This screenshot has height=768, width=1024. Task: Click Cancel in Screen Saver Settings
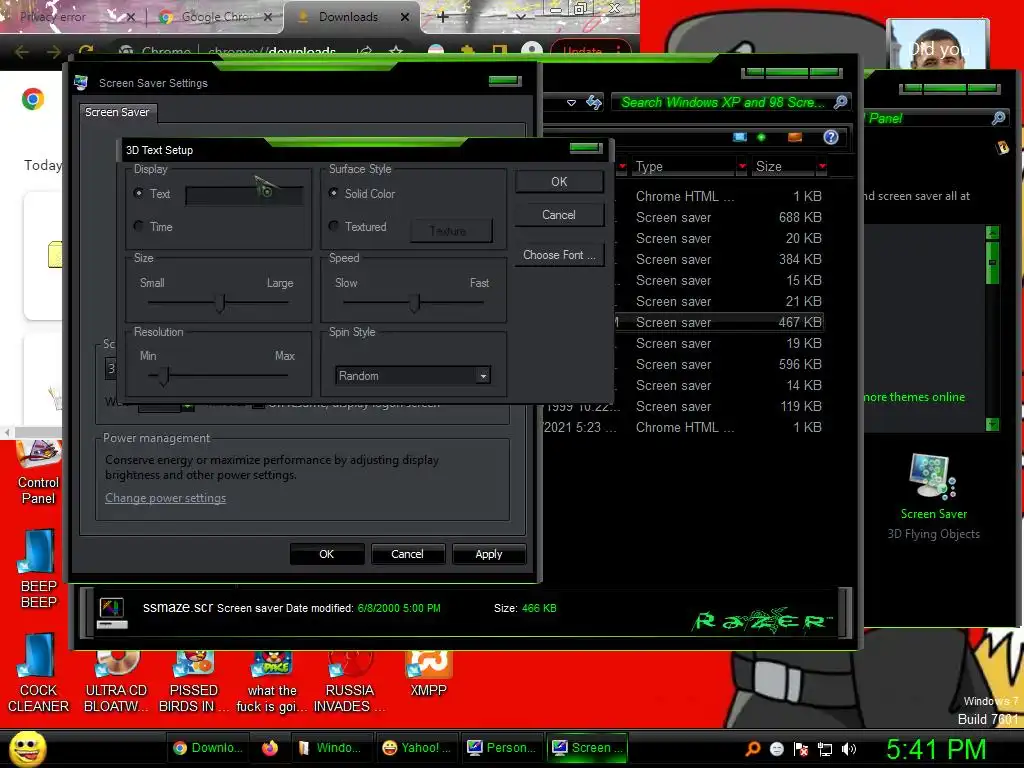[x=408, y=554]
